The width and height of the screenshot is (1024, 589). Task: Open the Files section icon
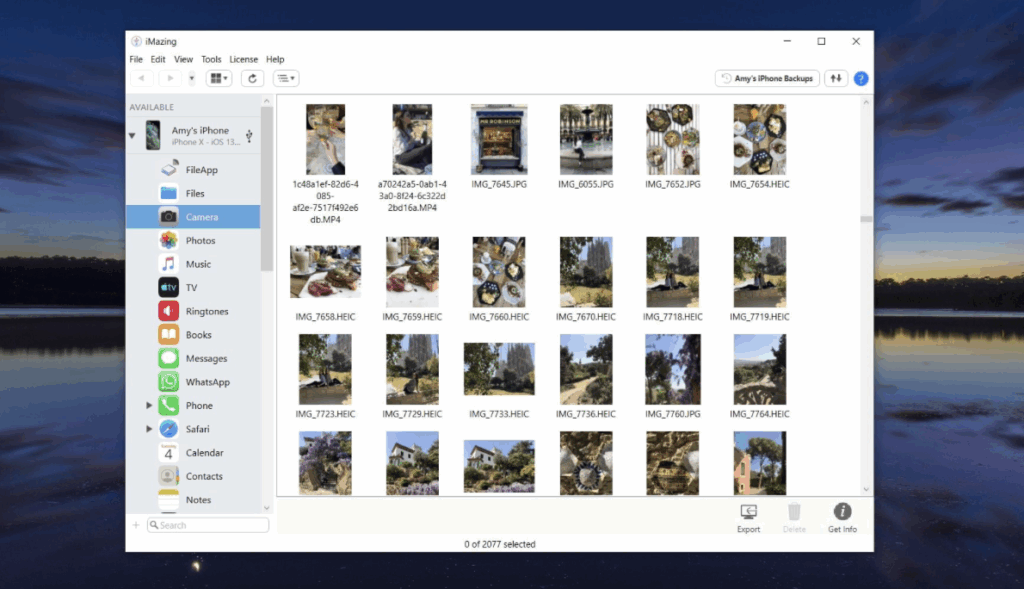pyautogui.click(x=168, y=193)
